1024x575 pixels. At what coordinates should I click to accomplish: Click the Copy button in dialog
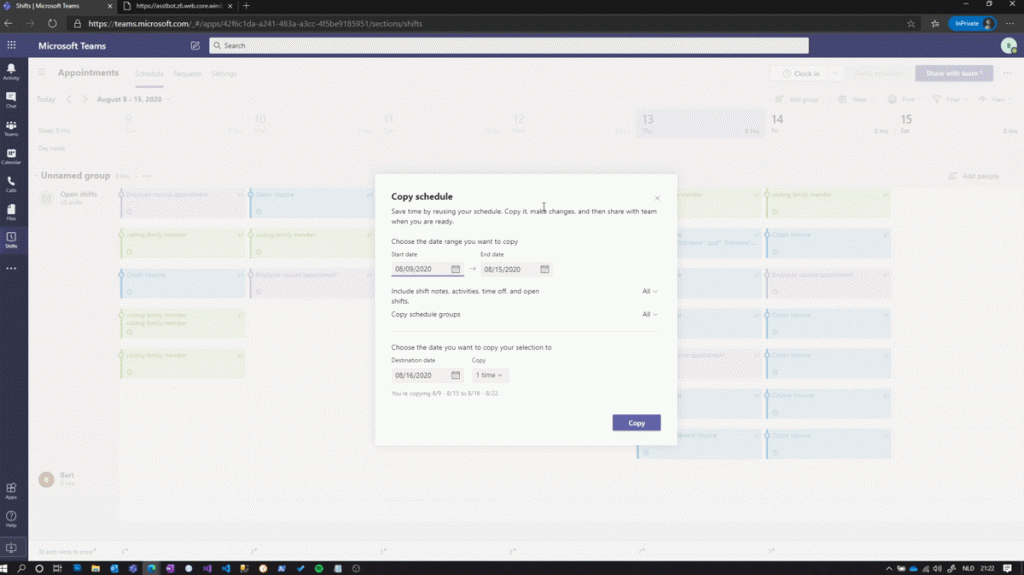click(636, 423)
